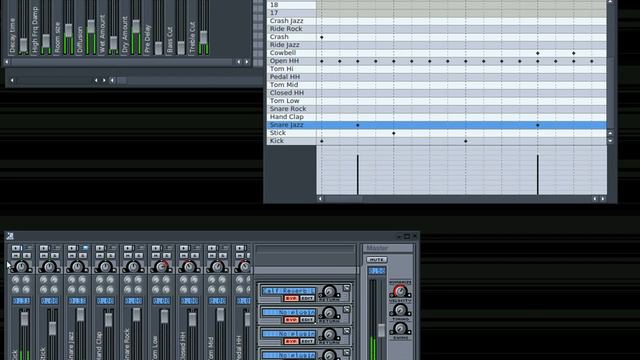Trigger the Tom Mid channel play-sample button

tap(212, 248)
